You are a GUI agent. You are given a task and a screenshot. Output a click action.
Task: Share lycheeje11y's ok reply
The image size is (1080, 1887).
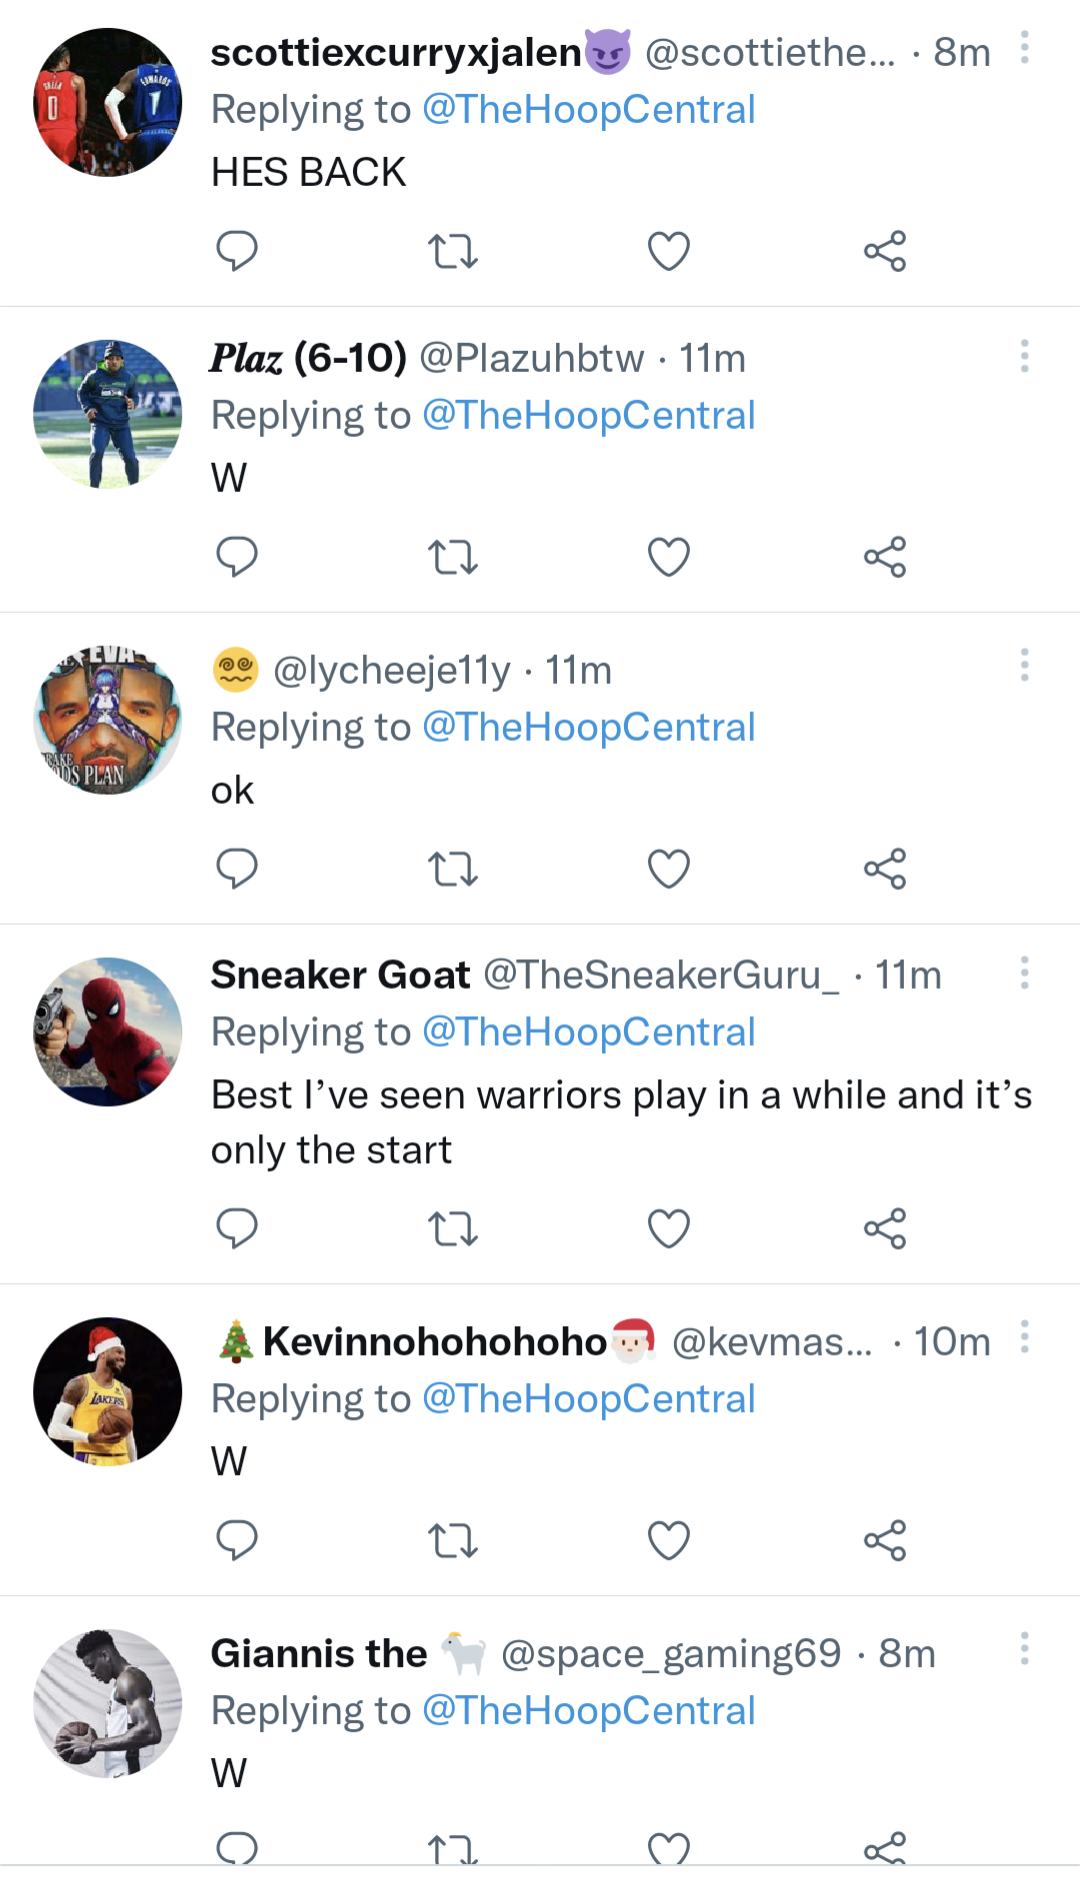(885, 868)
